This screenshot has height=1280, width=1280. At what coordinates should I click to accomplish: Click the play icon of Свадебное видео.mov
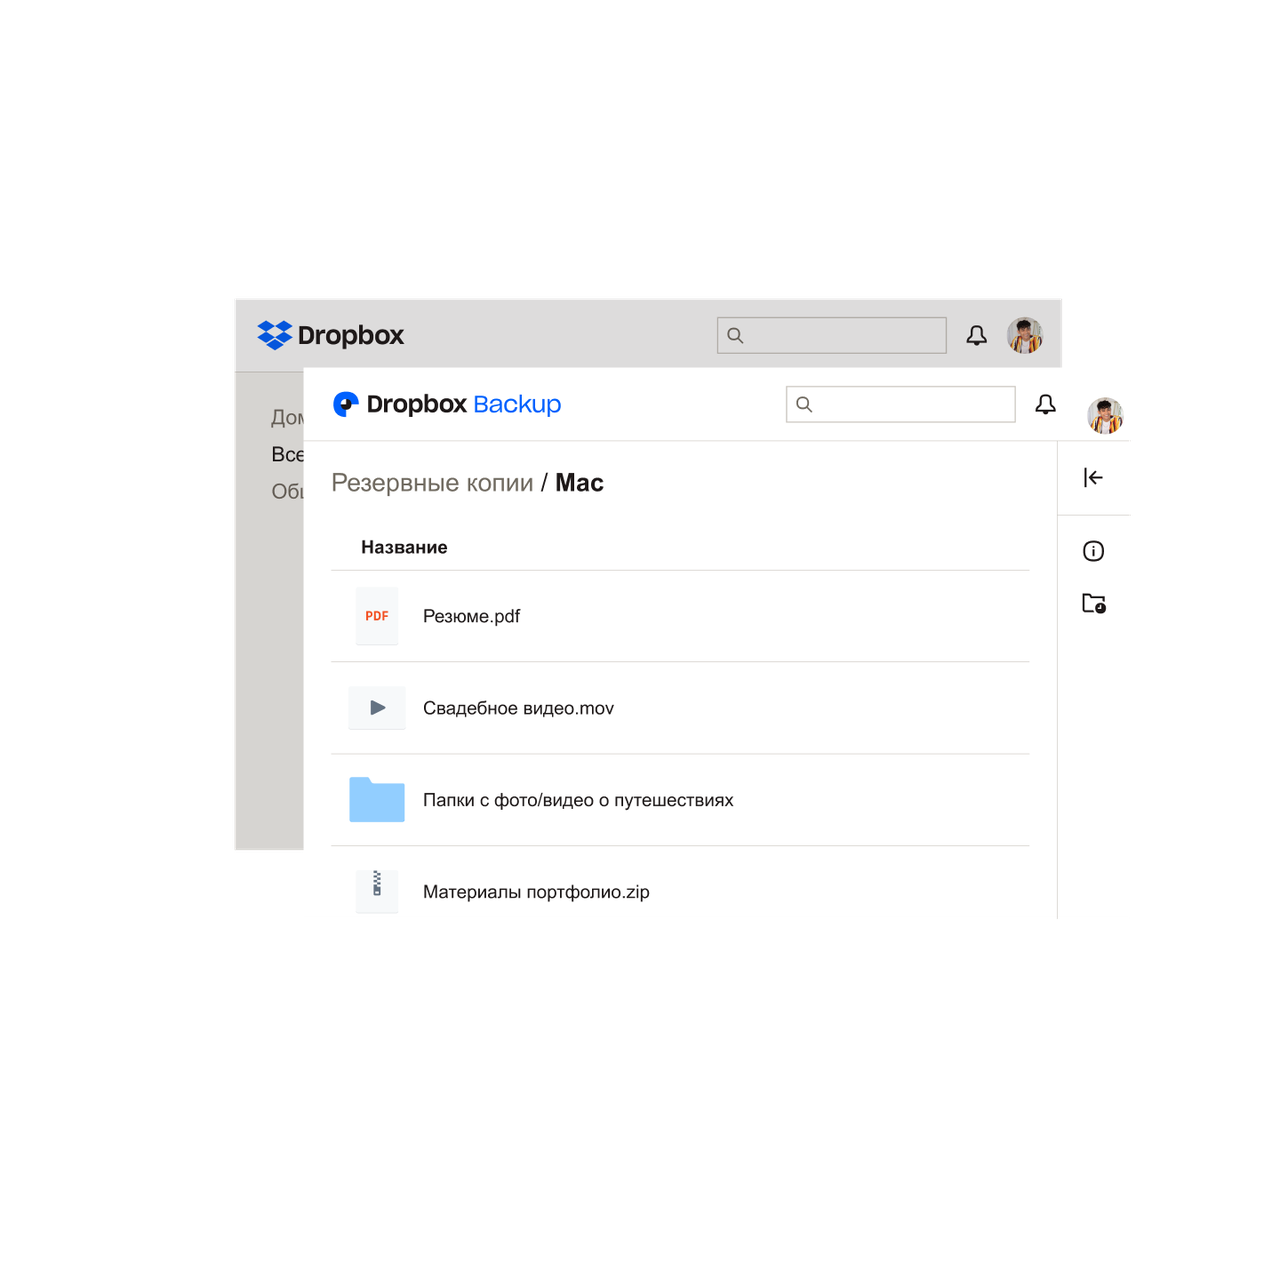(377, 708)
